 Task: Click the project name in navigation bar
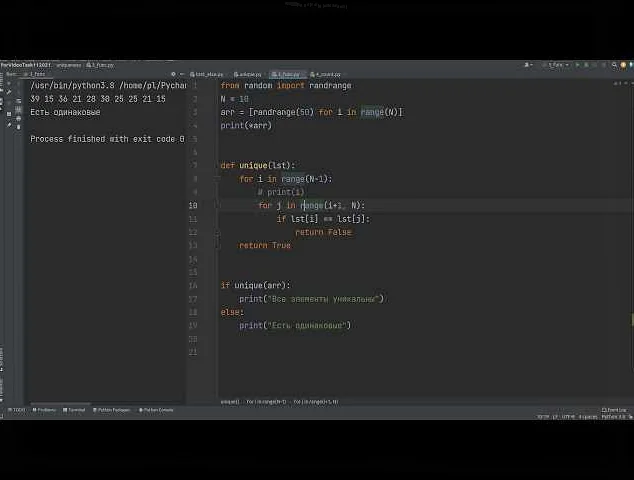pyautogui.click(x=25, y=65)
